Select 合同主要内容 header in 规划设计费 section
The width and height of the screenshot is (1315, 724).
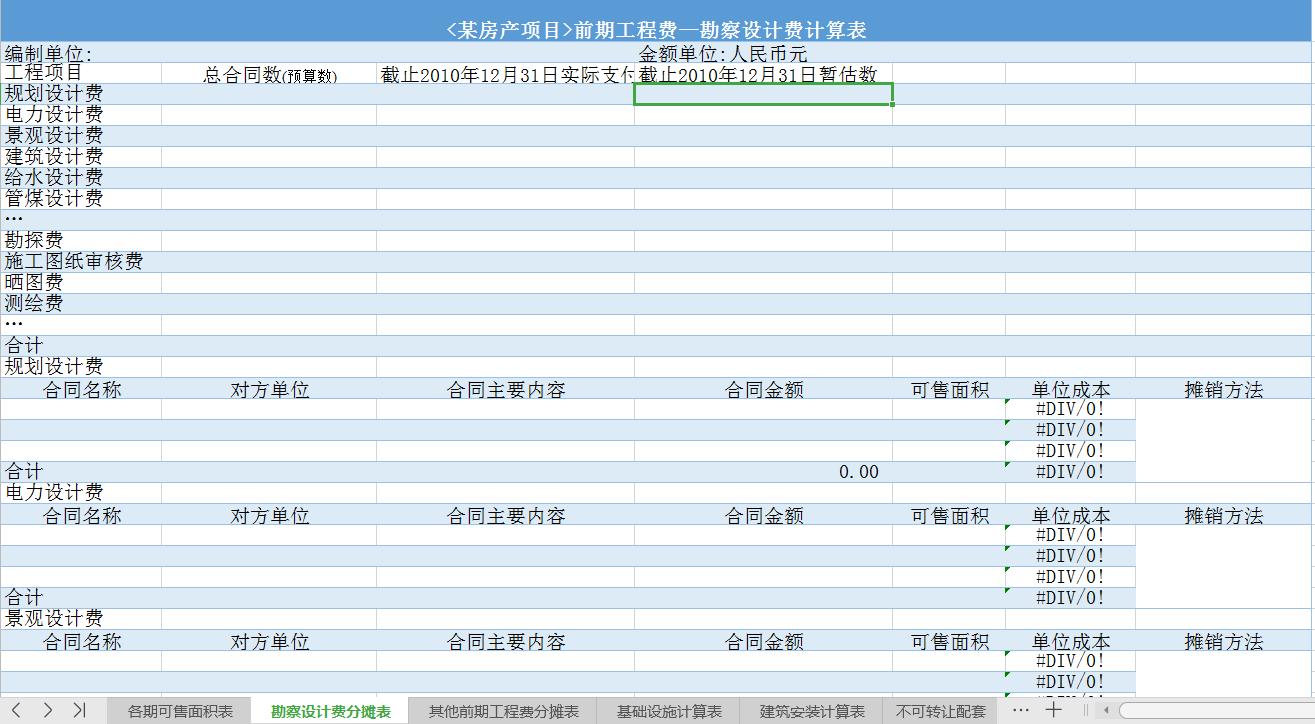tap(505, 389)
